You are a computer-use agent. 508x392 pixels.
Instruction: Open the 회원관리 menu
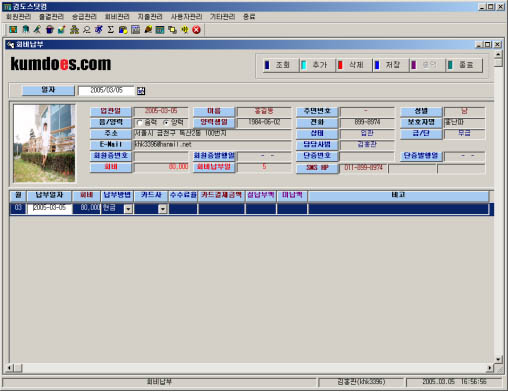[19, 17]
